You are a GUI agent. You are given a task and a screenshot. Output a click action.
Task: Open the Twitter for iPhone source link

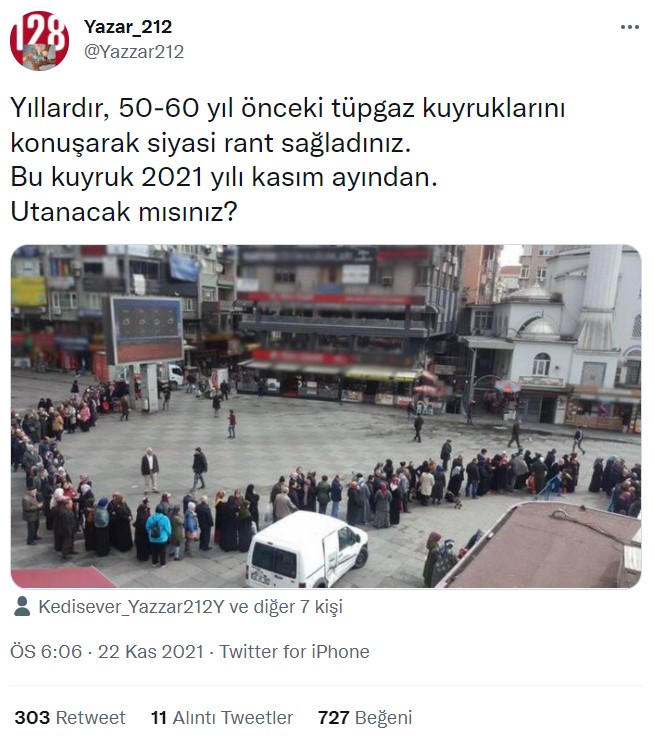point(294,652)
